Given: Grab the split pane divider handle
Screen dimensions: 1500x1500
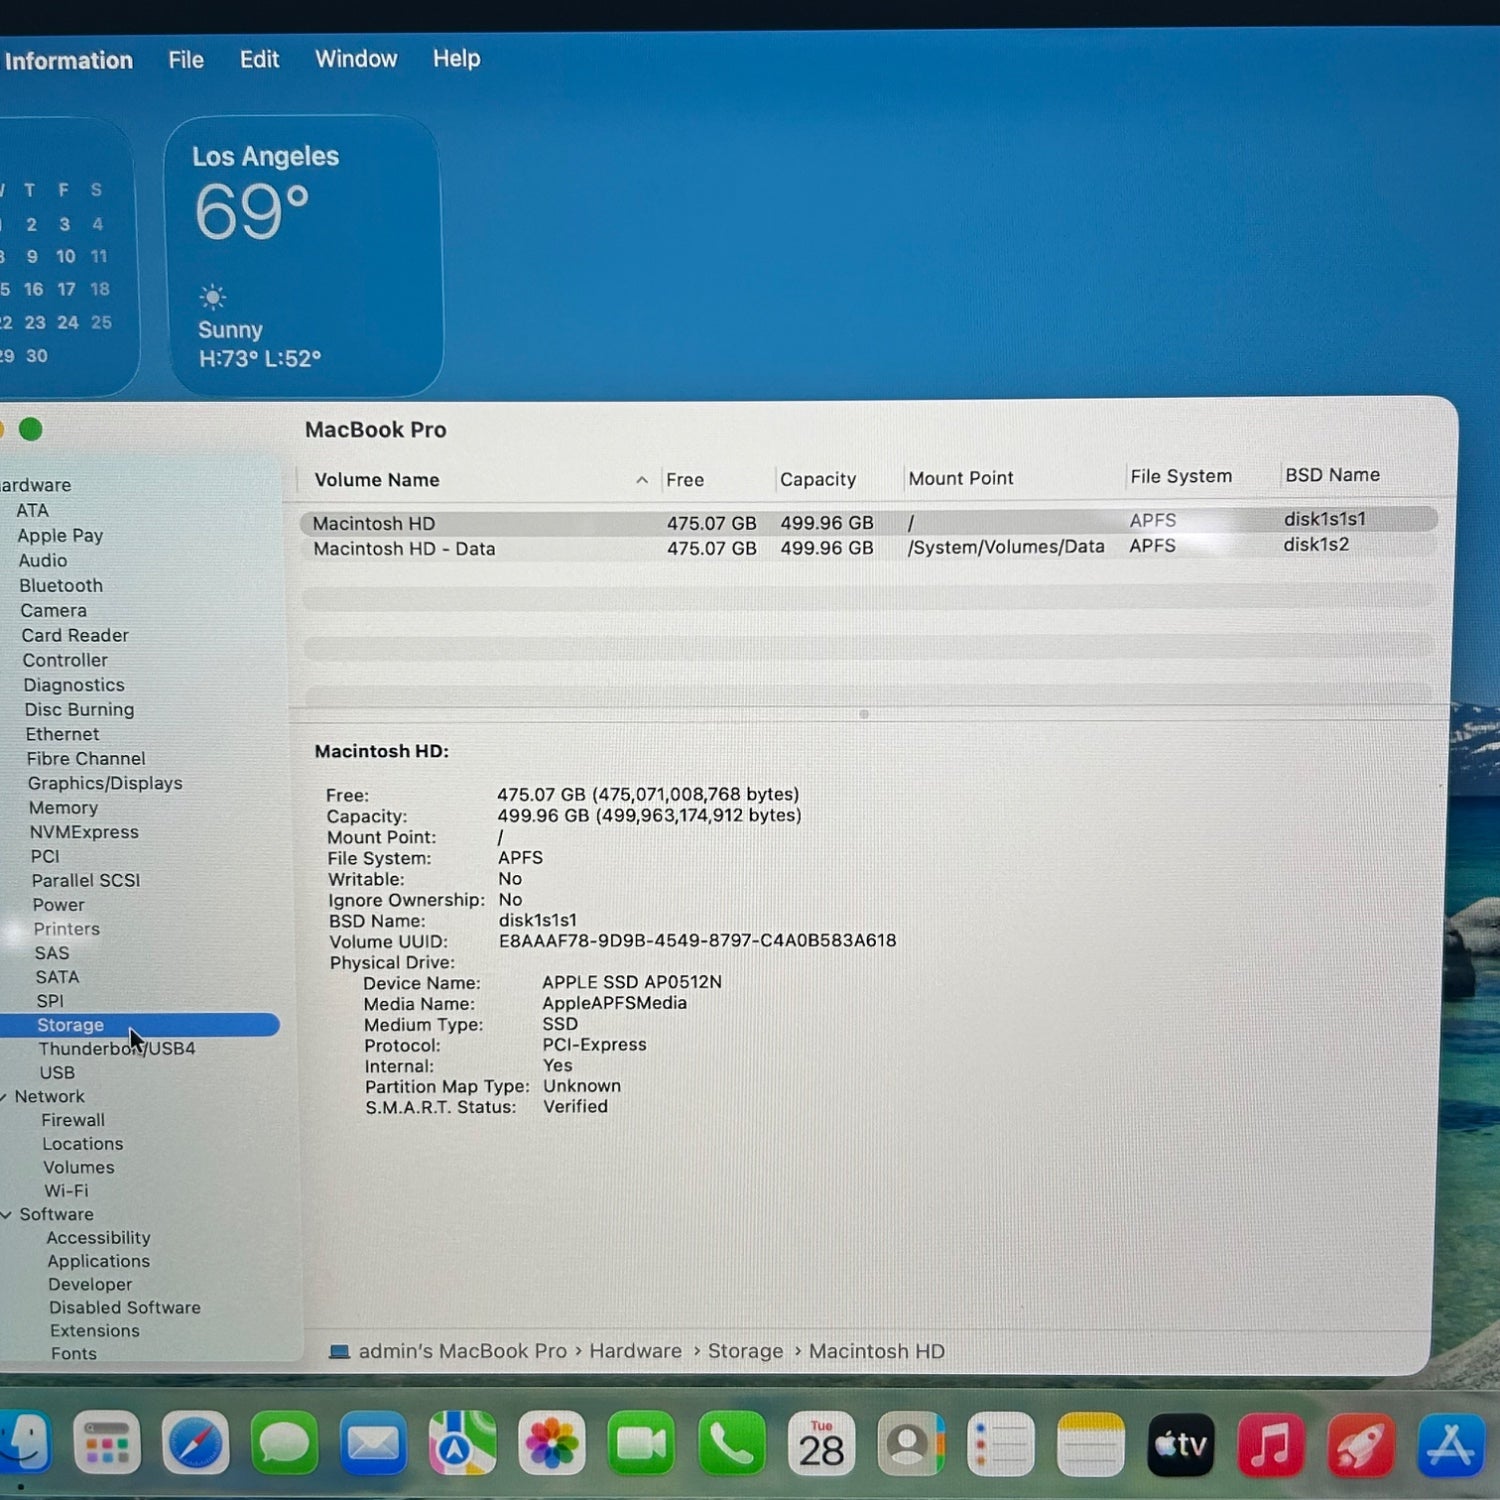Looking at the screenshot, I should point(864,714).
